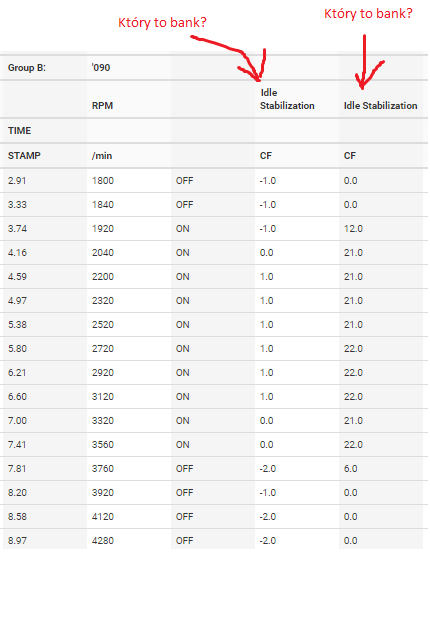Image resolution: width=430 pixels, height=639 pixels.
Task: Click the left red 'Który to bank?' annotation
Action: tap(162, 22)
